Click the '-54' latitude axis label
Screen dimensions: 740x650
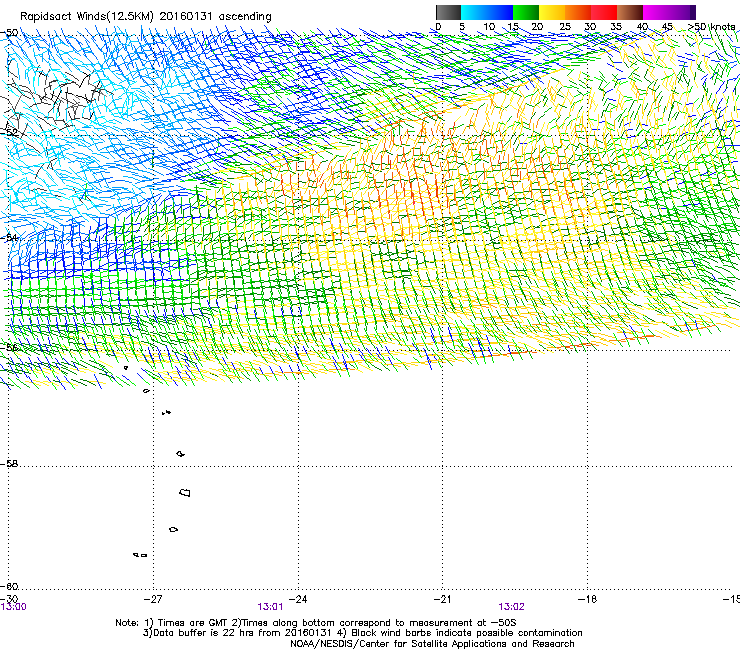tap(9, 237)
